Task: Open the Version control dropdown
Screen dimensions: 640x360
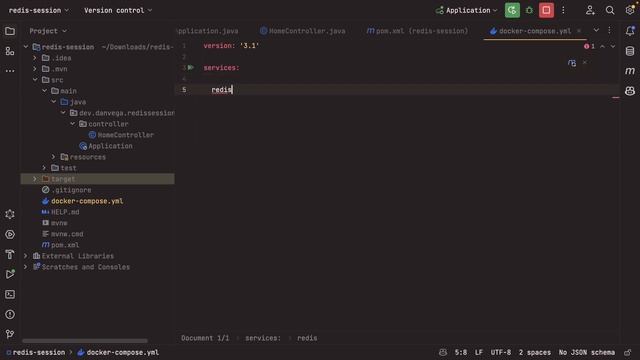Action: pyautogui.click(x=118, y=10)
